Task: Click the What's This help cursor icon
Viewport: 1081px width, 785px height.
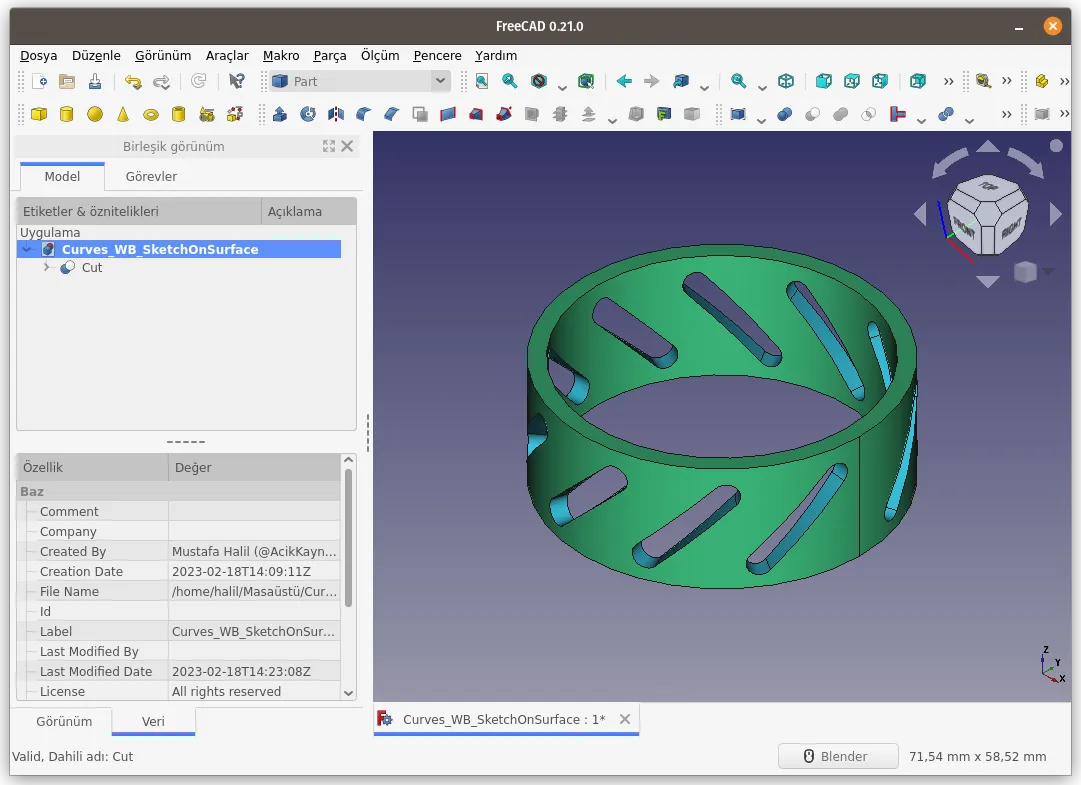Action: point(236,81)
